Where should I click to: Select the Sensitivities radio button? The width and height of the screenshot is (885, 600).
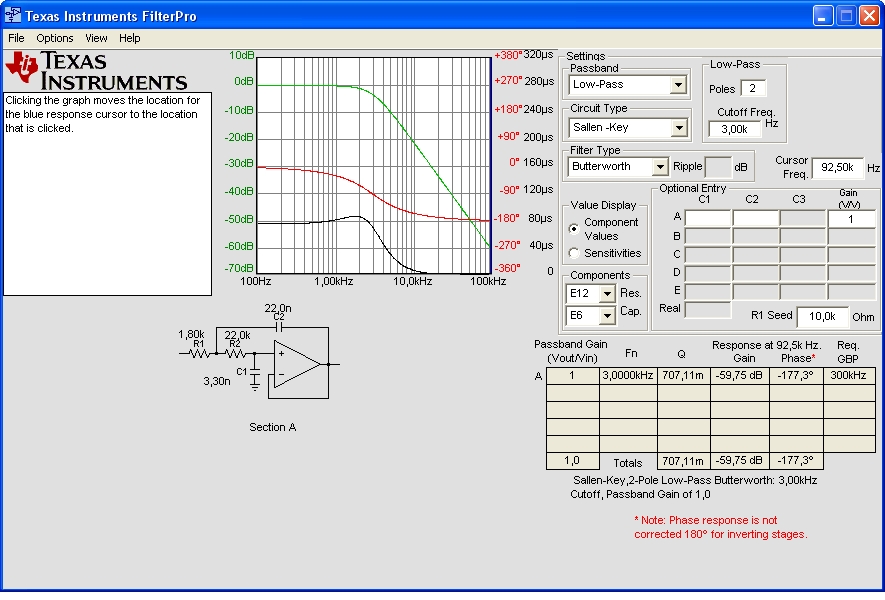pyautogui.click(x=574, y=253)
